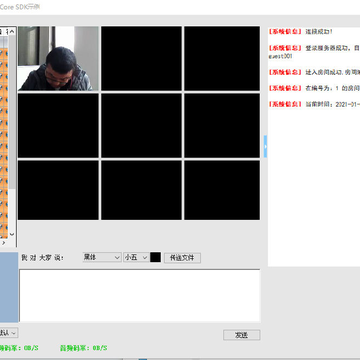This screenshot has width=360, height=360.
Task: Click the user list scroll-up arrow
Action: coord(12,32)
